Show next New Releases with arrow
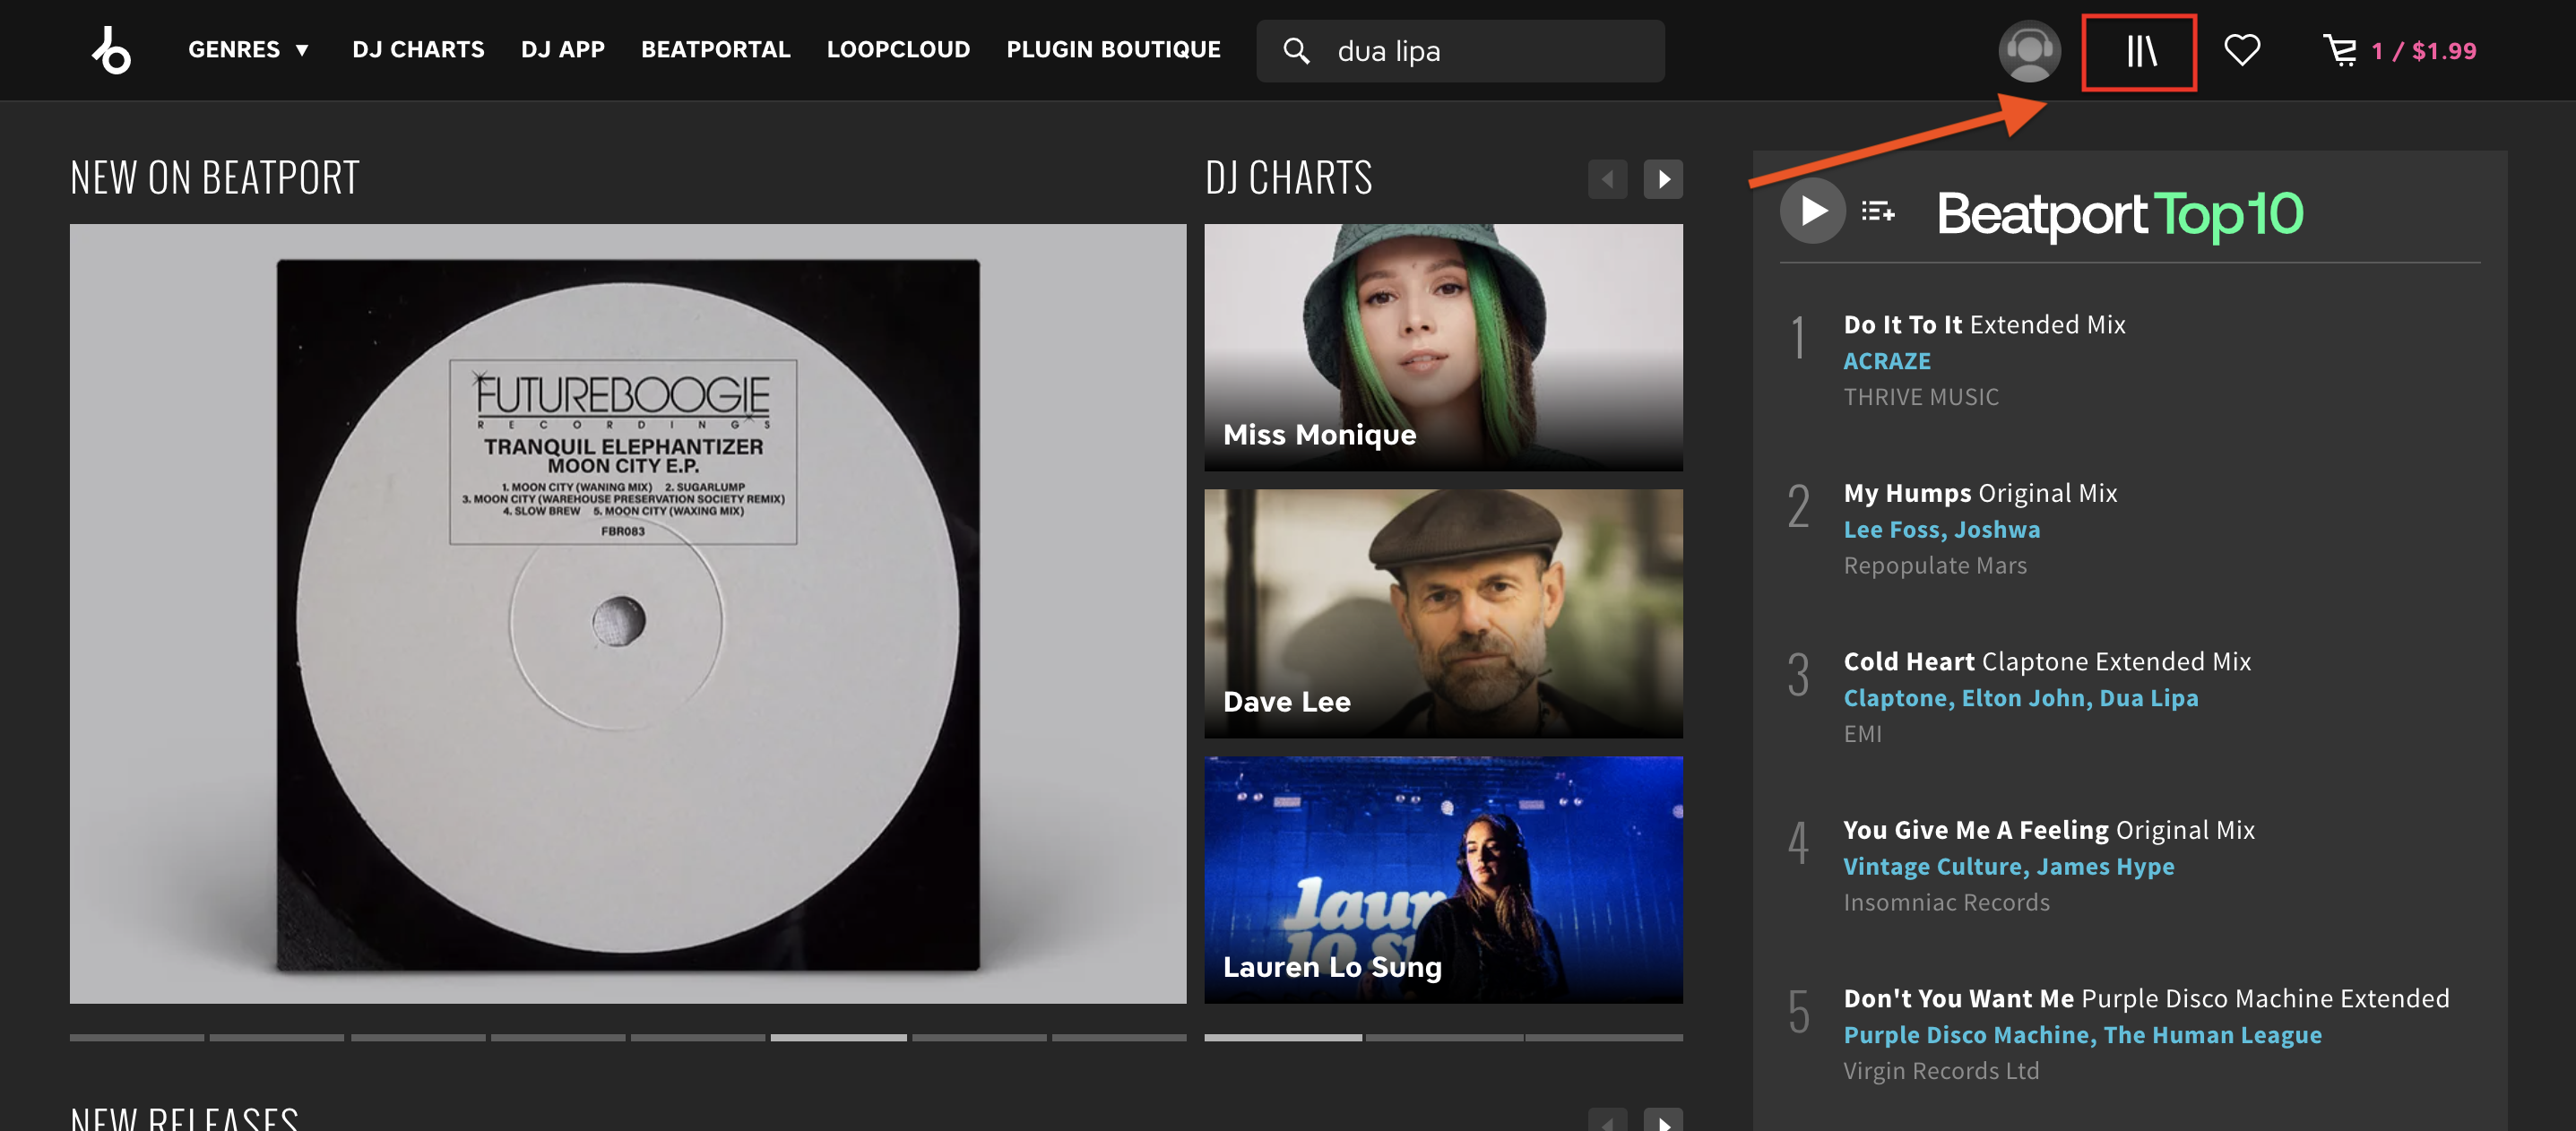Screen dimensions: 2576x1131 point(1663,1120)
